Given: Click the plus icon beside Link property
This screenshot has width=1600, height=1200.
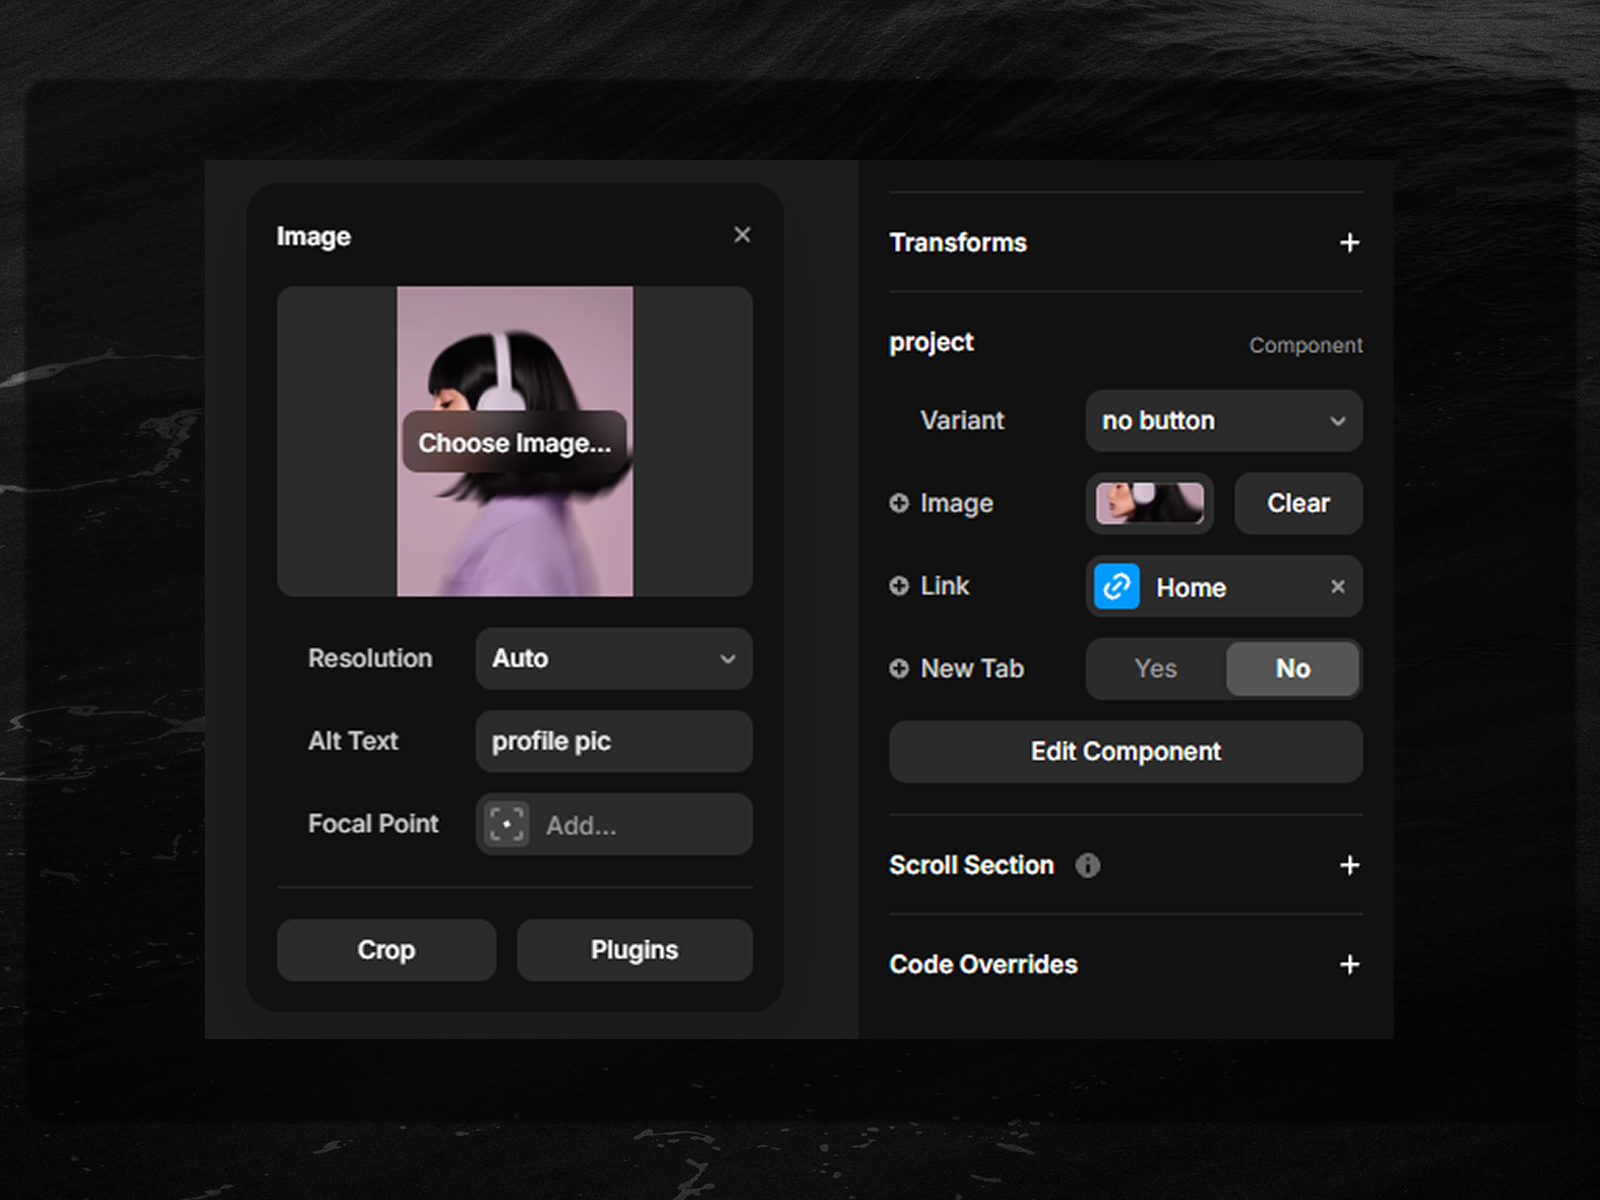Looking at the screenshot, I should tap(899, 586).
